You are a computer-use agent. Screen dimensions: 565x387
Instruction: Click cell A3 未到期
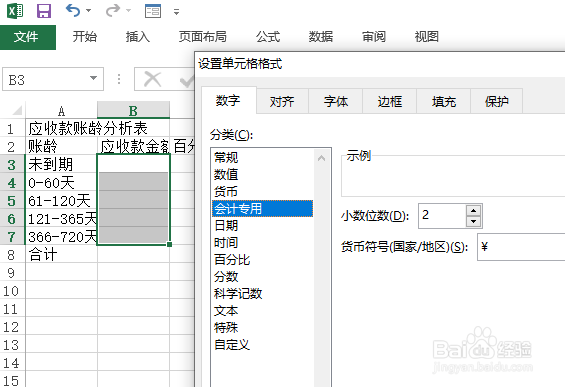pyautogui.click(x=61, y=164)
